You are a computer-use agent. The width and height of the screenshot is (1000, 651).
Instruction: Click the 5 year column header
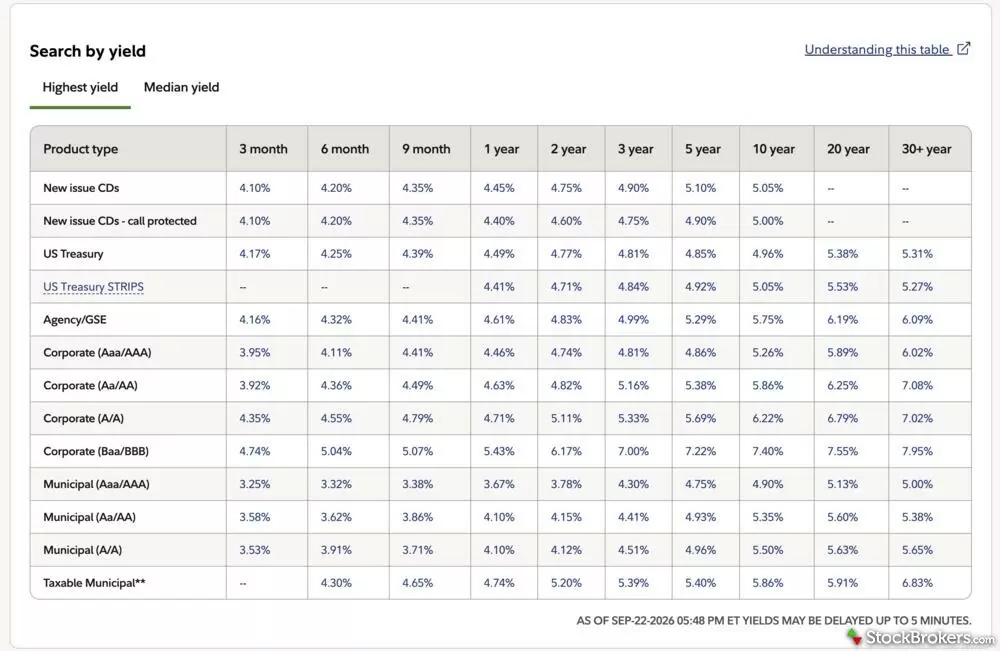pos(703,149)
